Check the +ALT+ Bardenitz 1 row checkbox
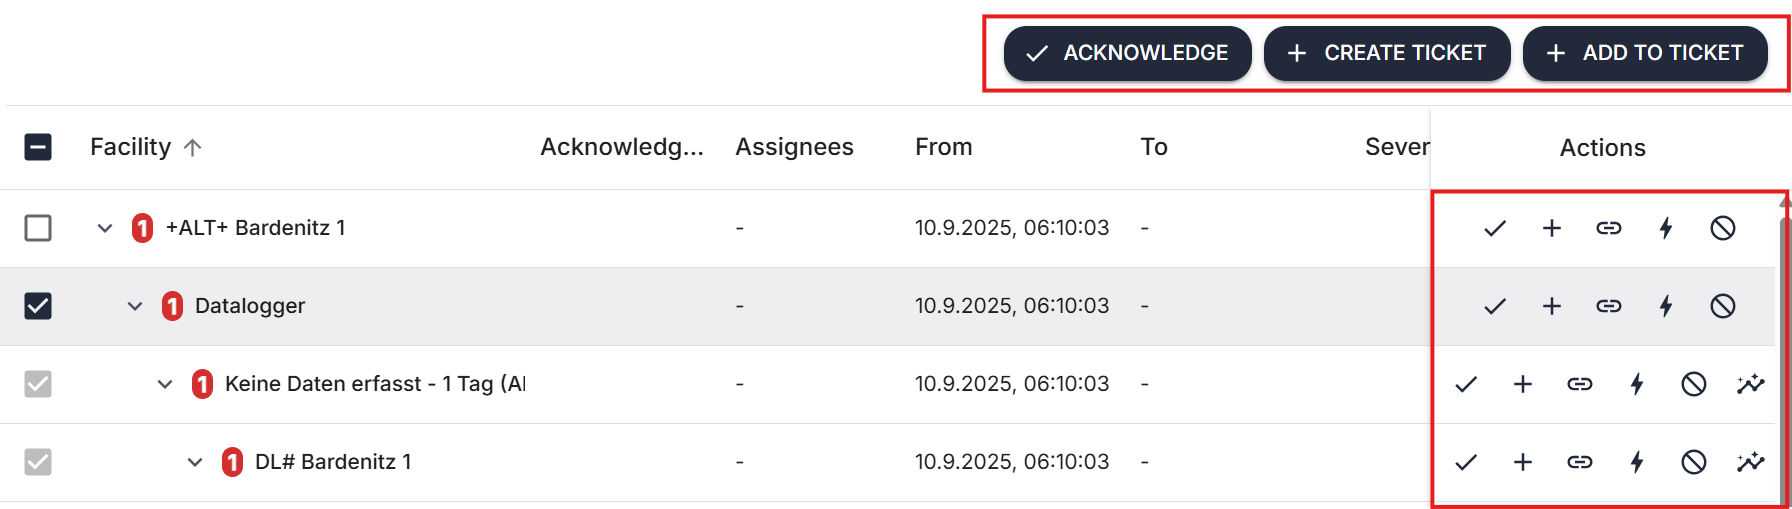The width and height of the screenshot is (1792, 509). point(38,228)
